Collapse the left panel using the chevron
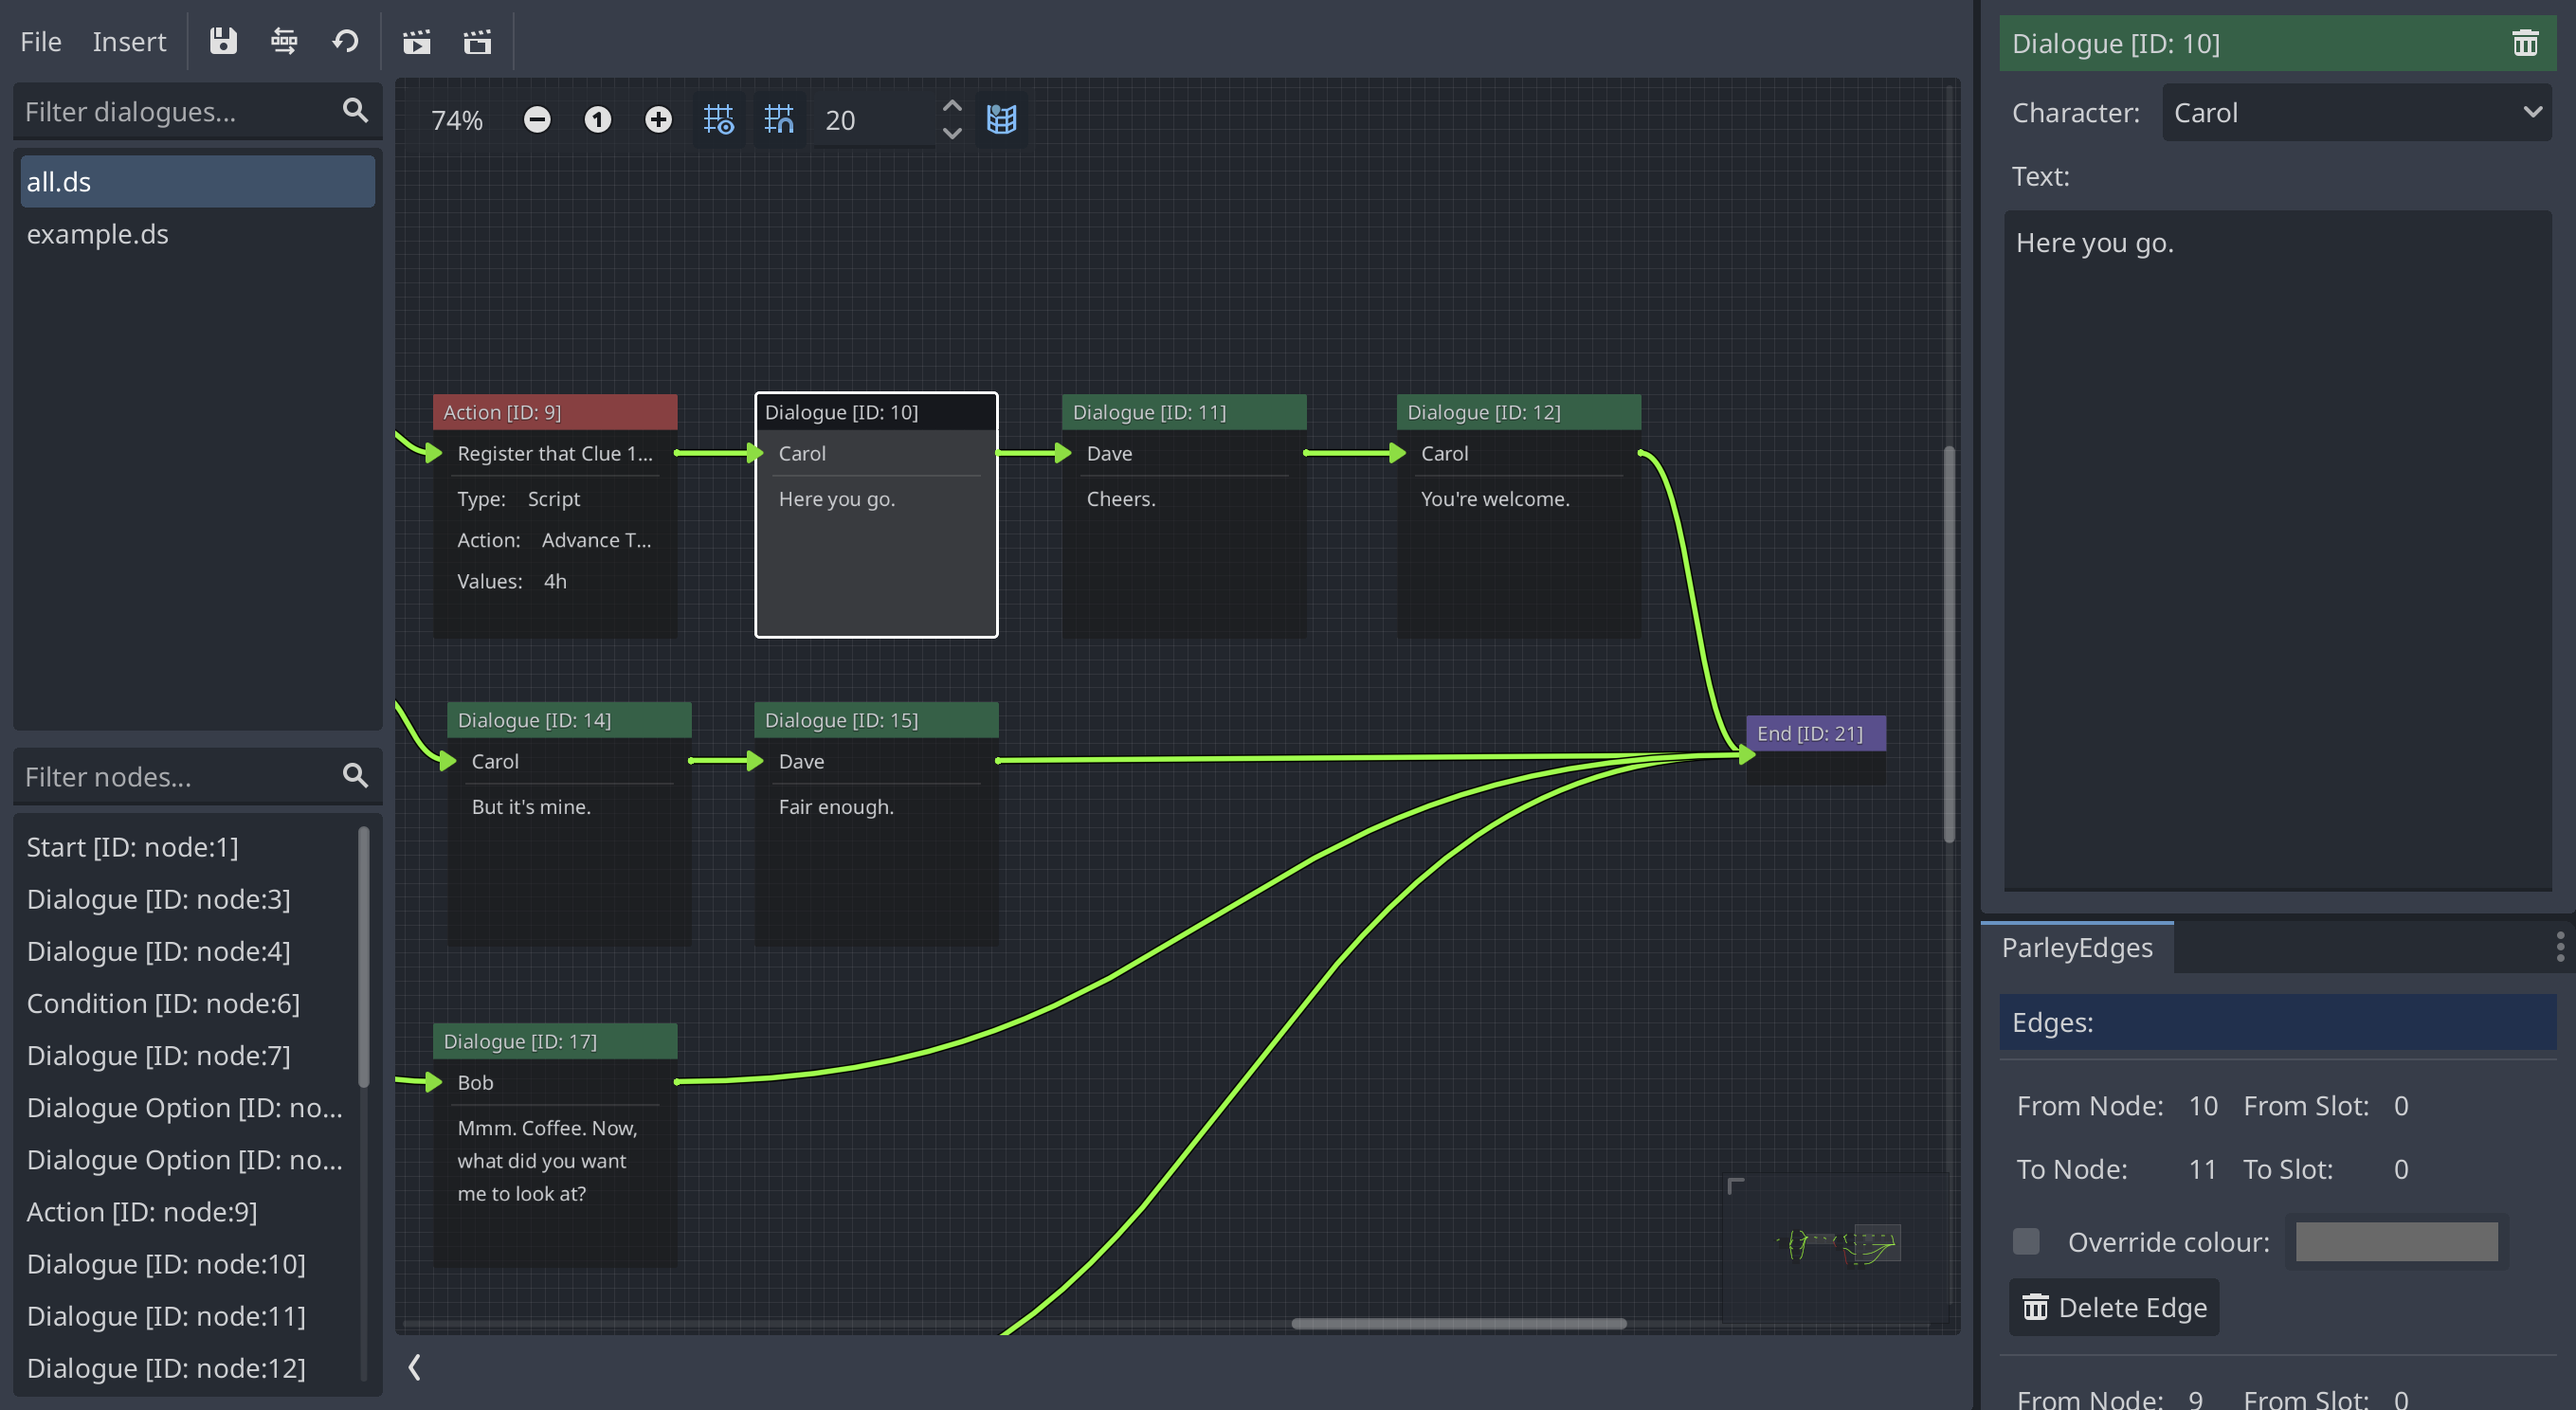 (x=413, y=1367)
